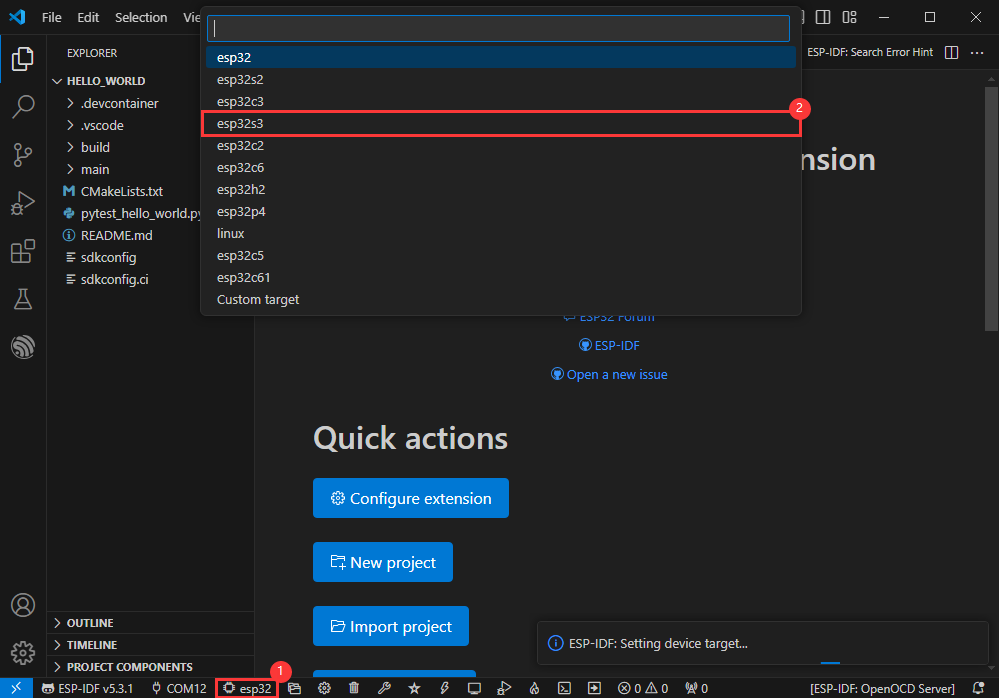Click the Open a new issue link

click(616, 374)
